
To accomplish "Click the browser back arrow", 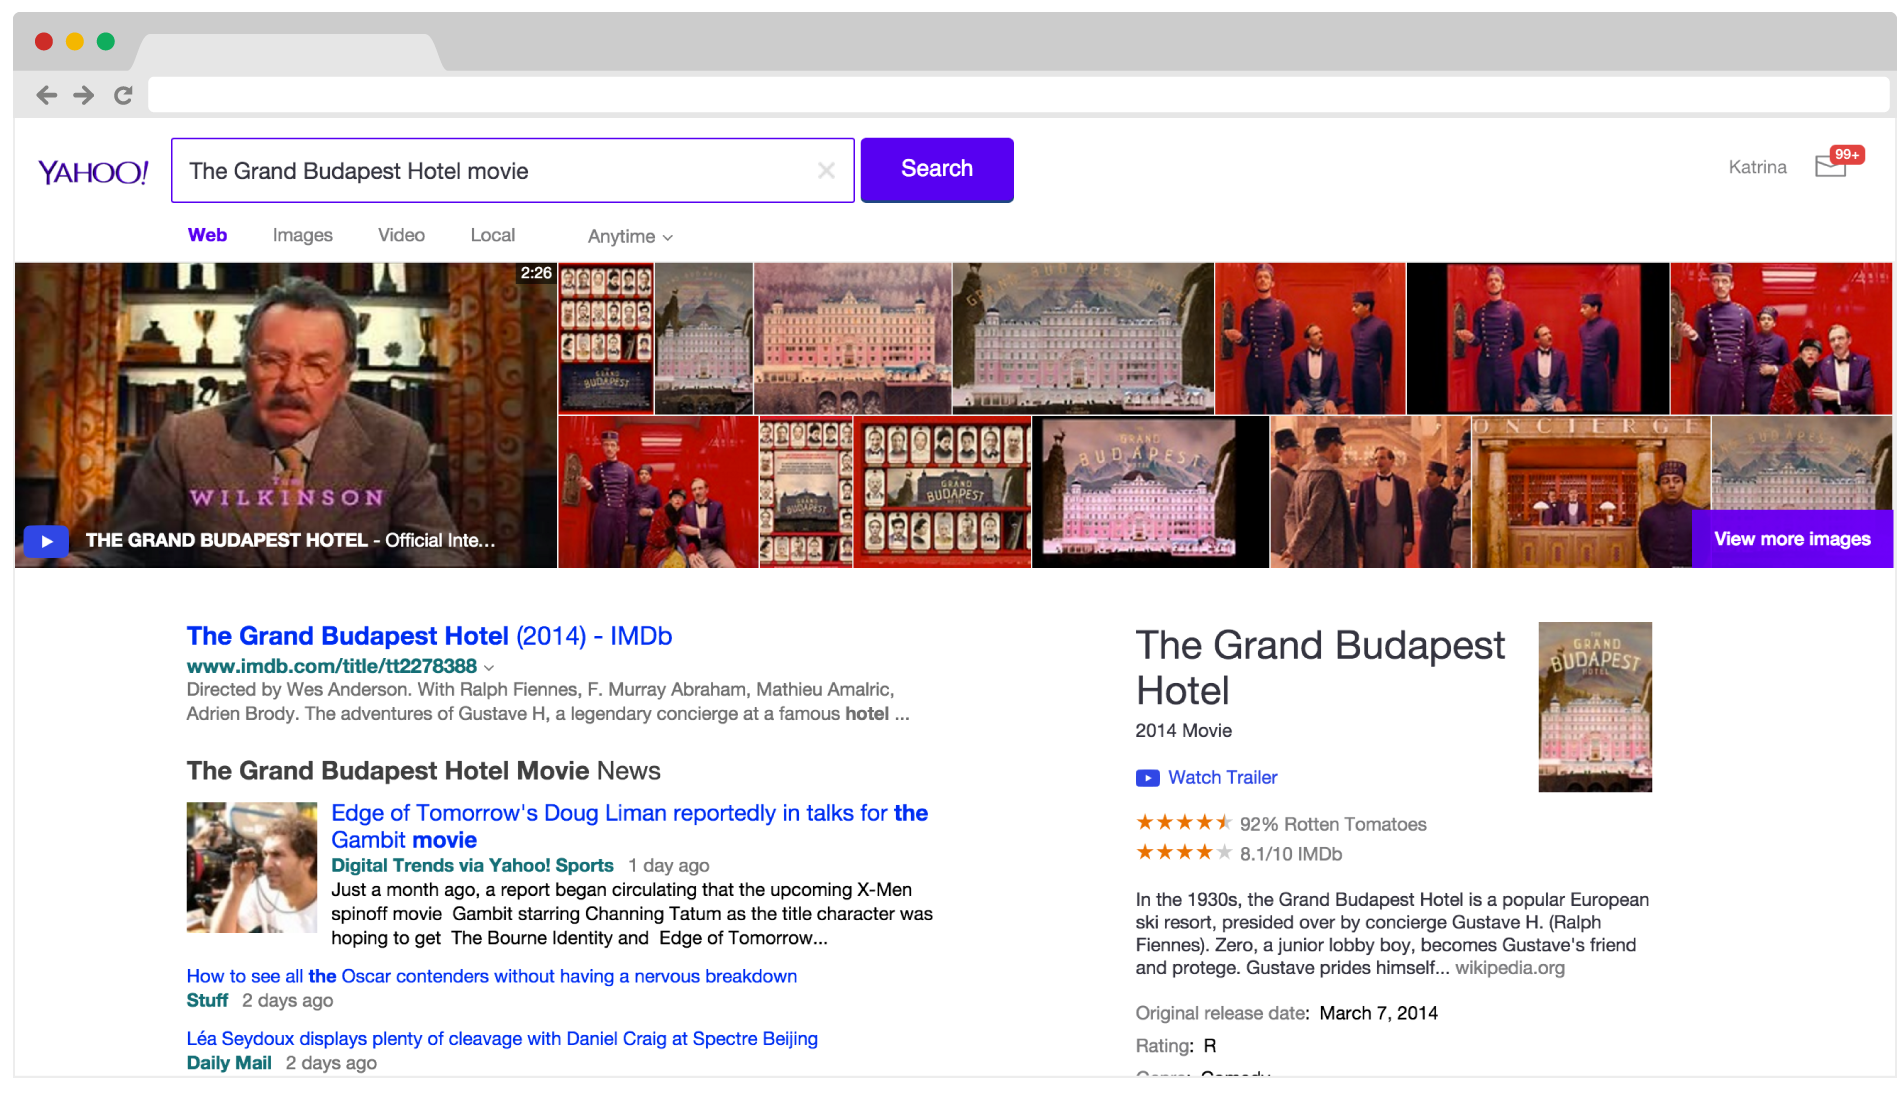I will 46,95.
